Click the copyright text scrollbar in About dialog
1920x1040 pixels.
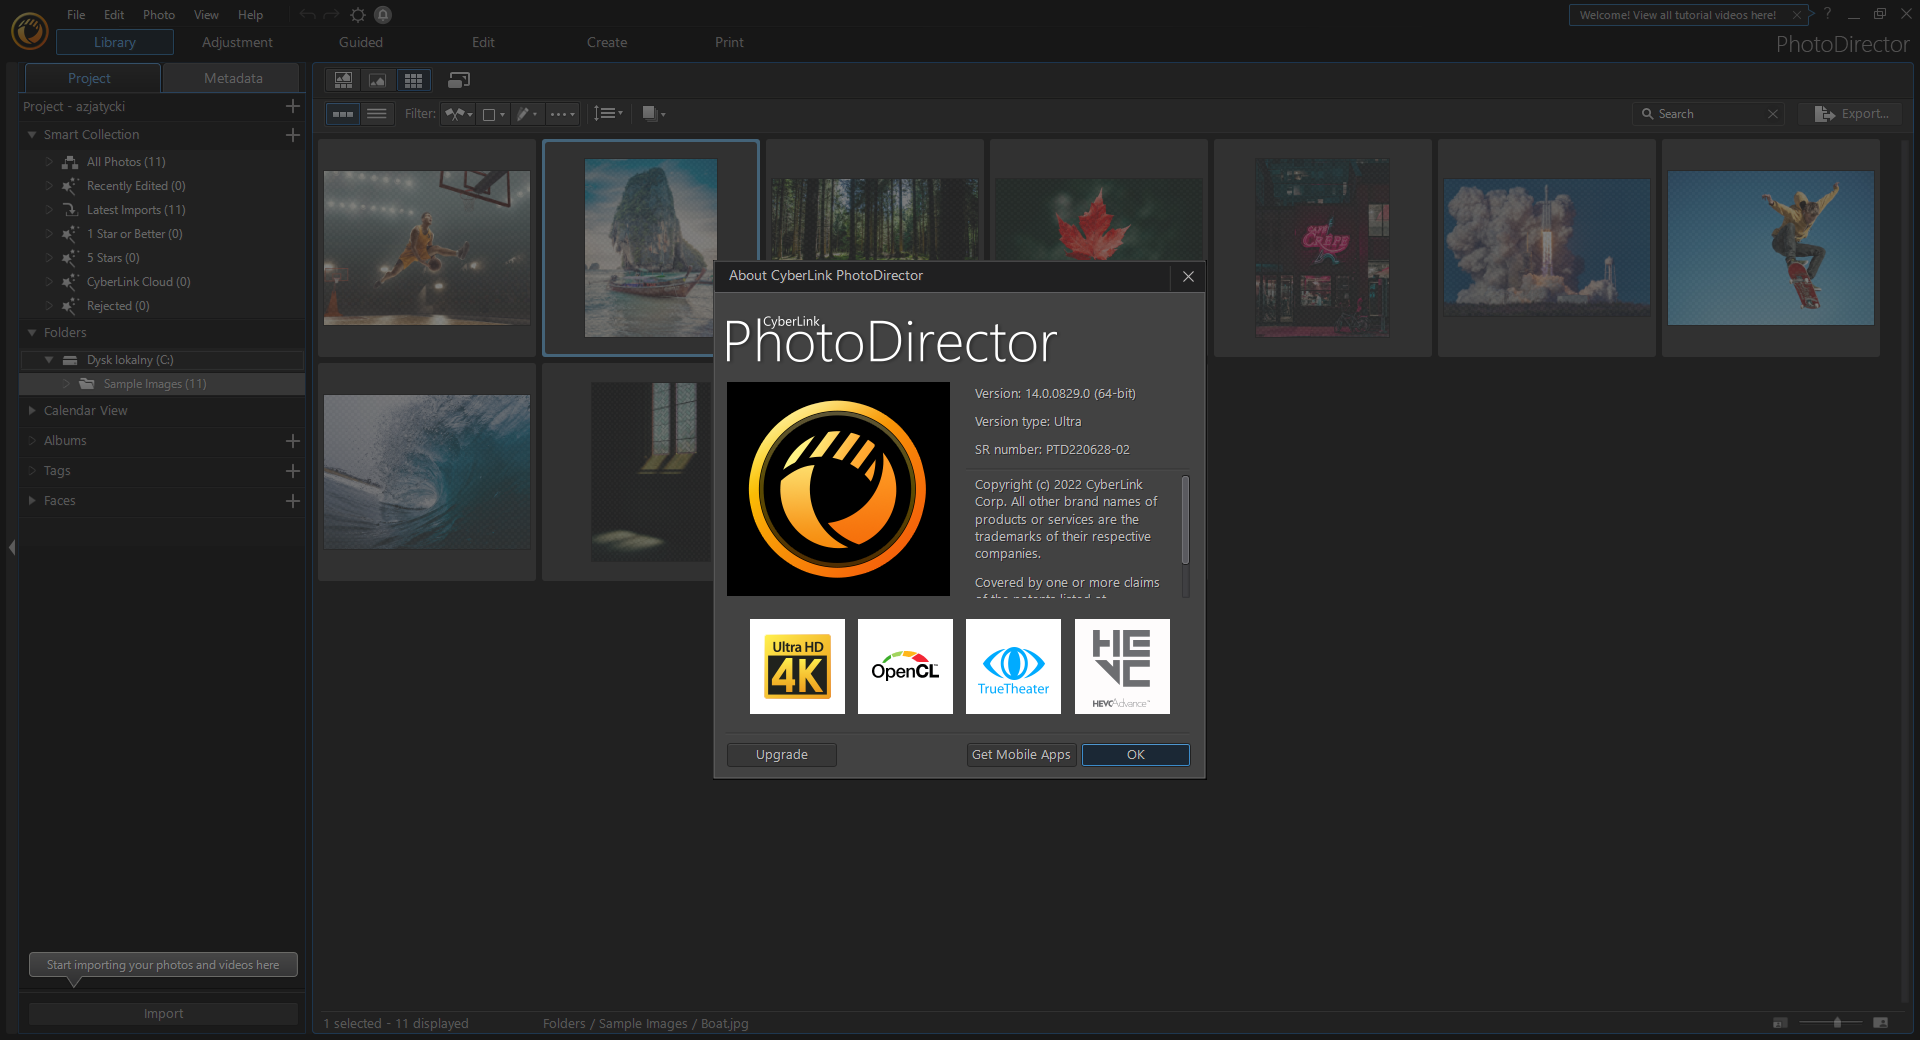tap(1186, 521)
